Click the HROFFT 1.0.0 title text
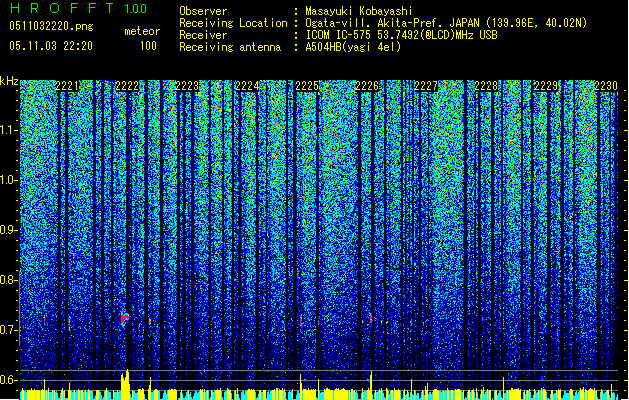The image size is (629, 400). click(79, 8)
